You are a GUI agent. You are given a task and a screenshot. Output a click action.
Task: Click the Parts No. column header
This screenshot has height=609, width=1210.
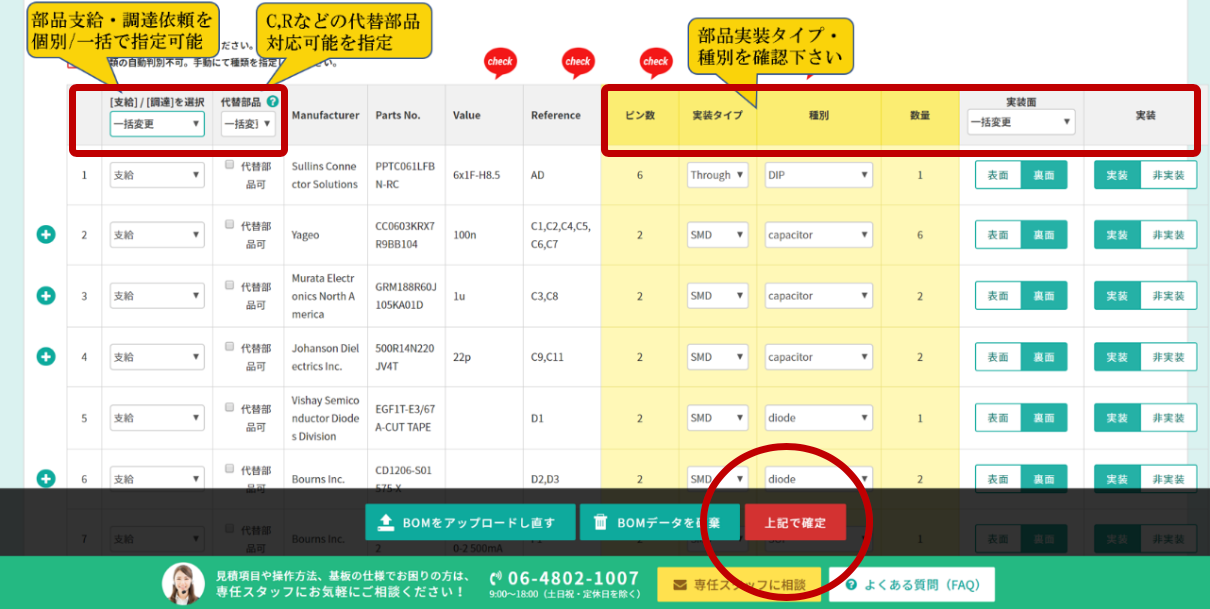tap(398, 115)
